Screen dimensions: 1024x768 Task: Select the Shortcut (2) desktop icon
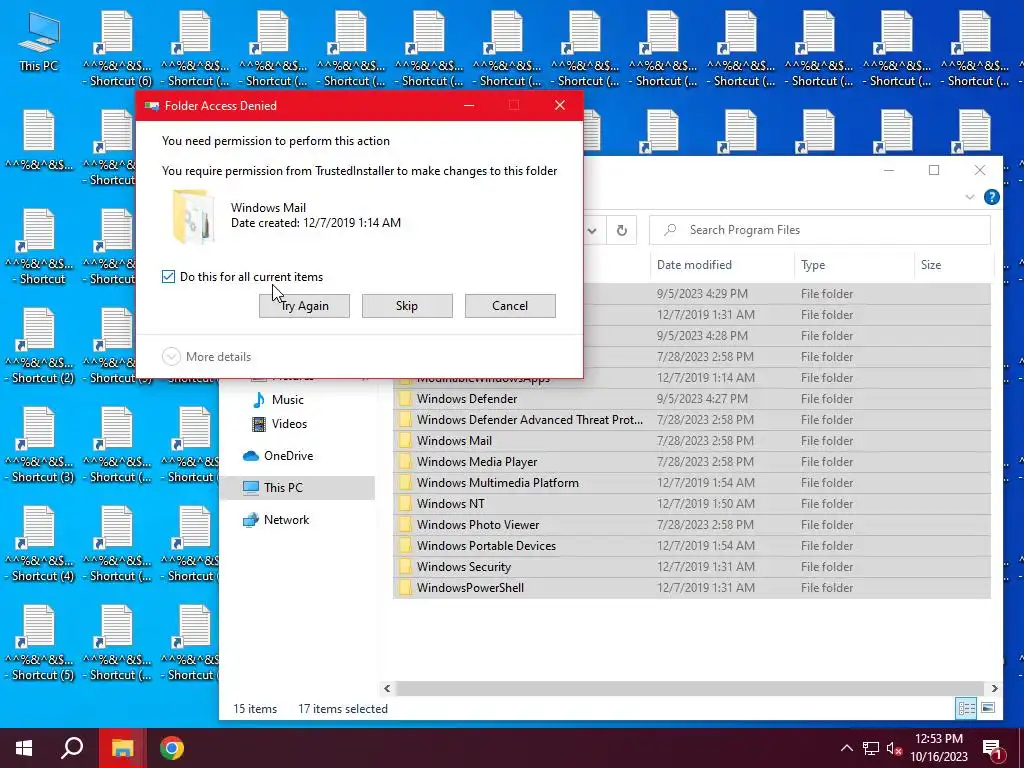(x=39, y=345)
